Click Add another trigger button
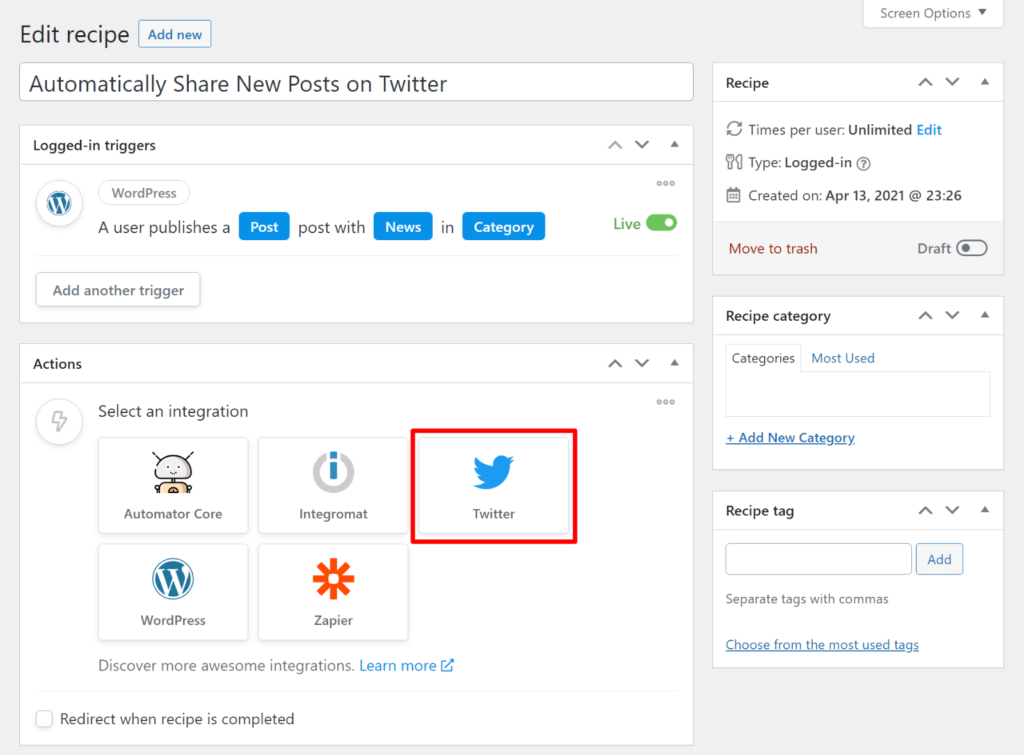 click(x=118, y=290)
